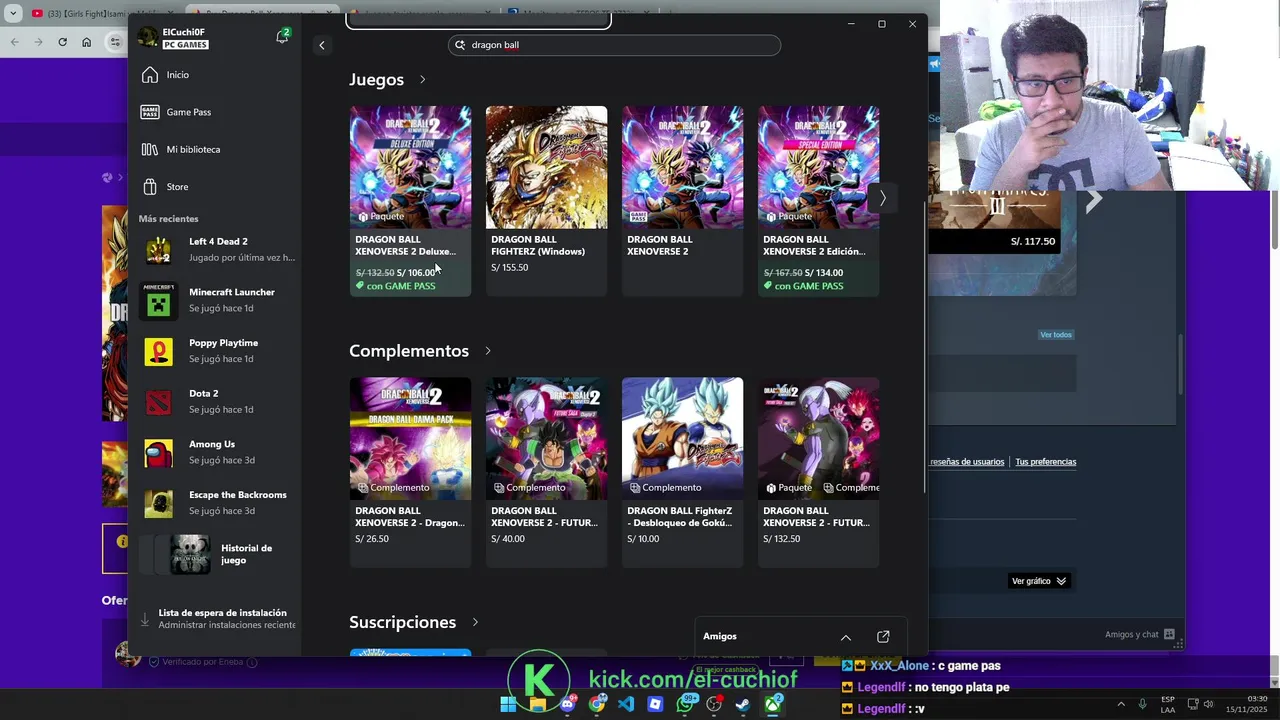The height and width of the screenshot is (720, 1280).
Task: Show hidden system tray icons
Action: point(1120,704)
